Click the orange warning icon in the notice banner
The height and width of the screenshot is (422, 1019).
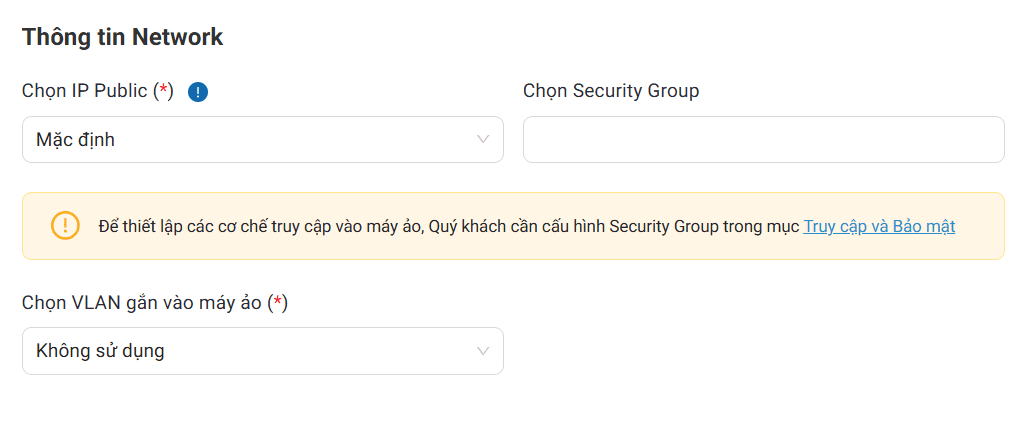(x=65, y=226)
